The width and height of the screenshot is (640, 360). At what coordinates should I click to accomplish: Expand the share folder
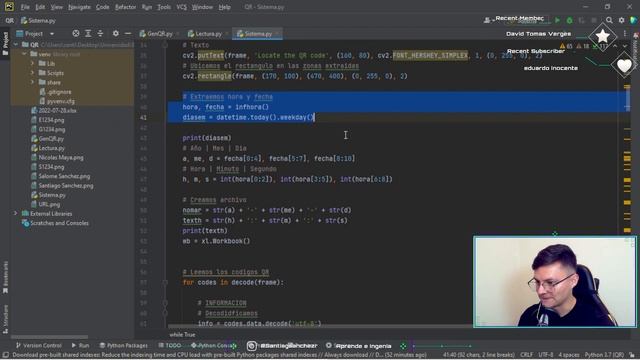tap(32, 82)
